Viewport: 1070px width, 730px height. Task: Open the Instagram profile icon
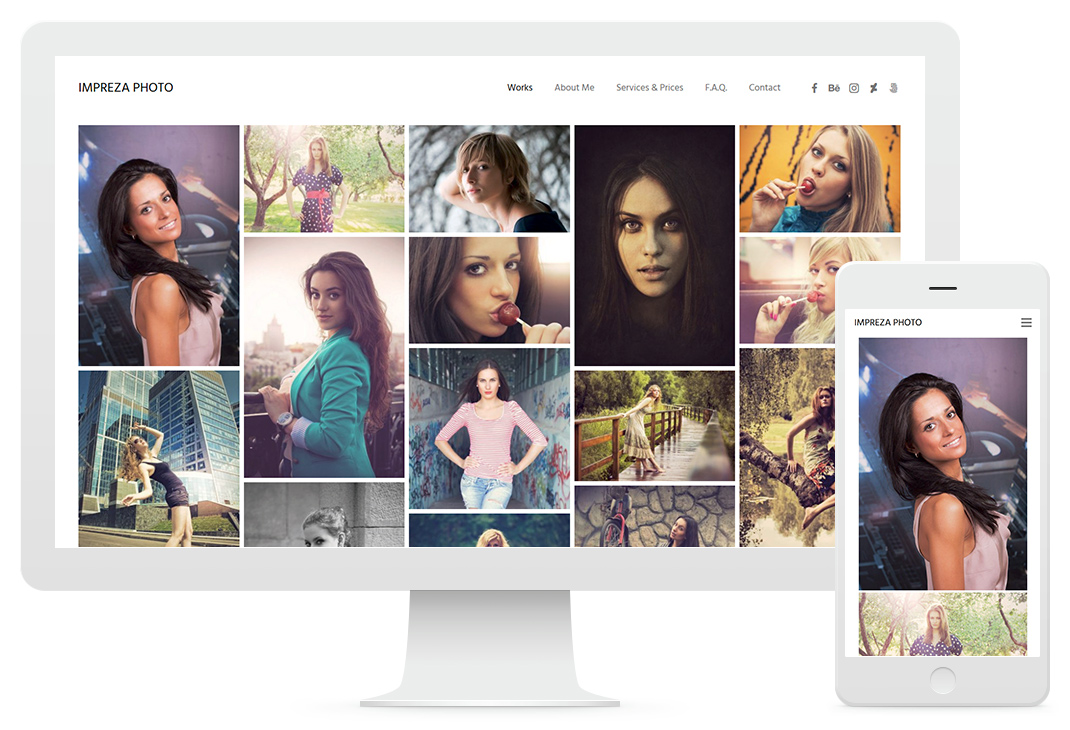point(854,88)
